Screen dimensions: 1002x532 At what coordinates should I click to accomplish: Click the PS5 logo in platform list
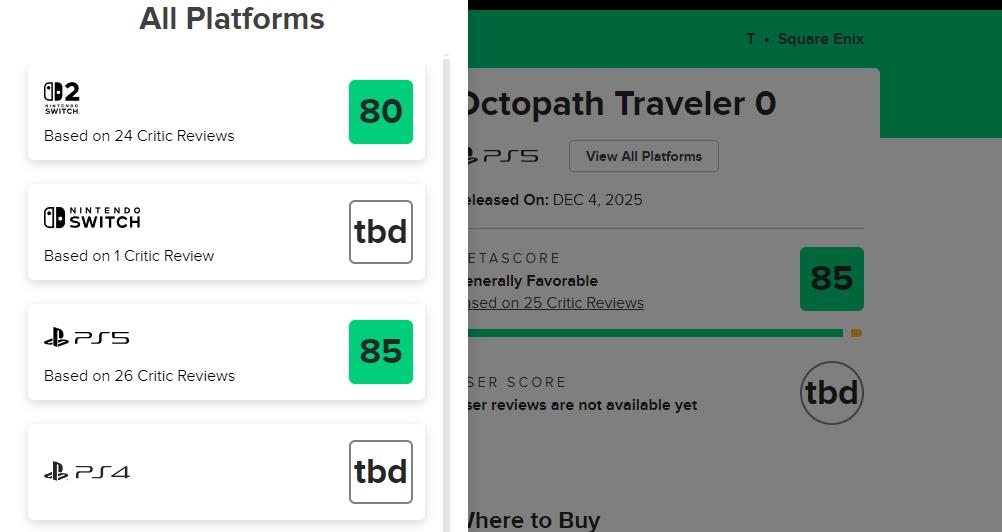[x=86, y=338]
